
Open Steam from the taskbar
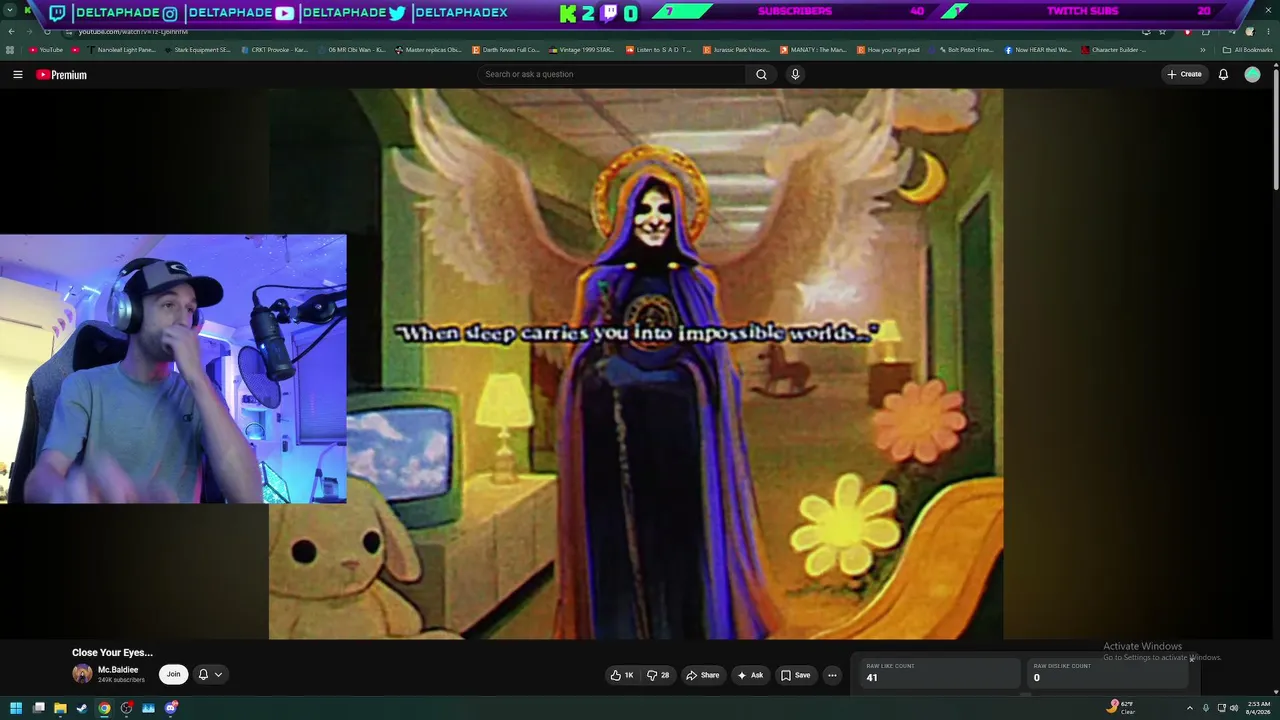(x=82, y=708)
